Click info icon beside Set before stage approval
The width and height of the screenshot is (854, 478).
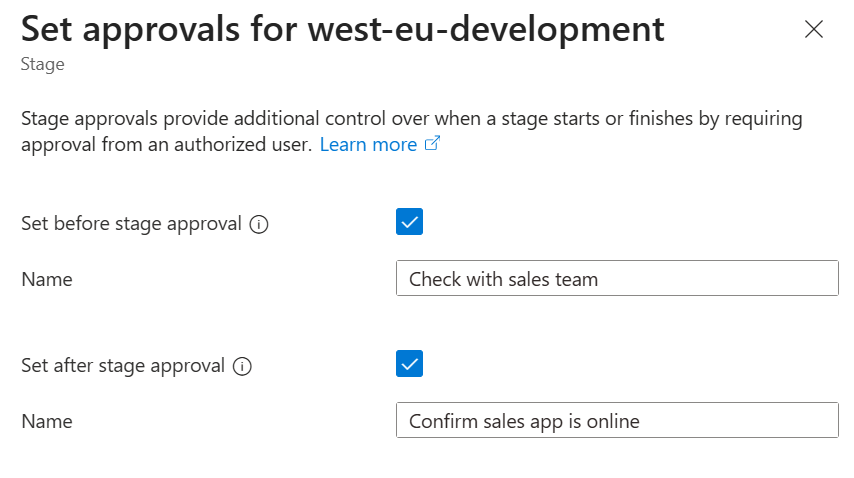(x=259, y=224)
